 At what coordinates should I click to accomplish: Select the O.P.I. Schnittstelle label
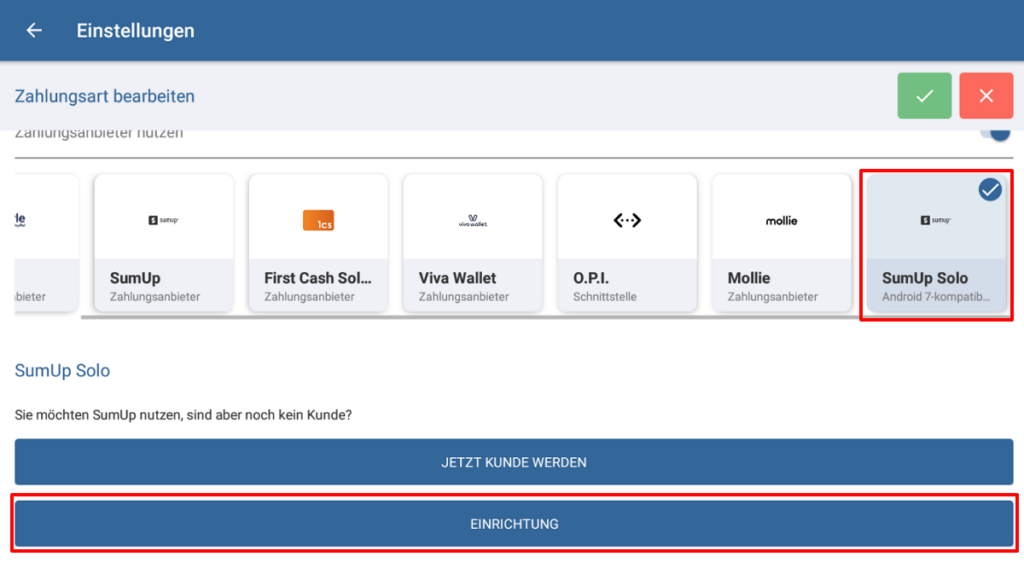607,297
